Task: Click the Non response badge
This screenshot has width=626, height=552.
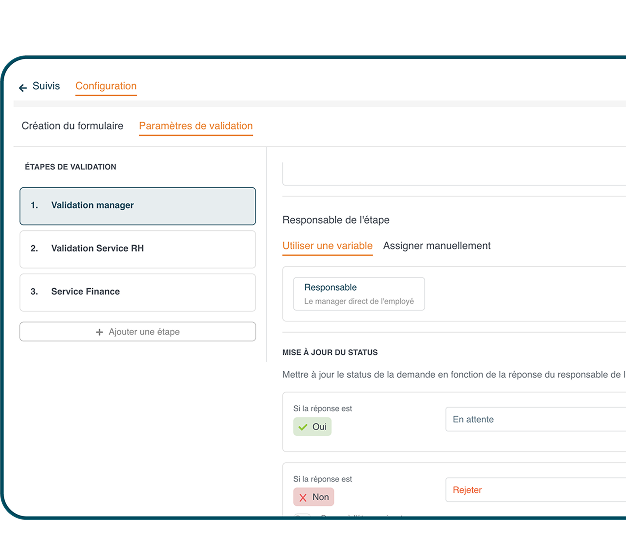Action: click(313, 497)
